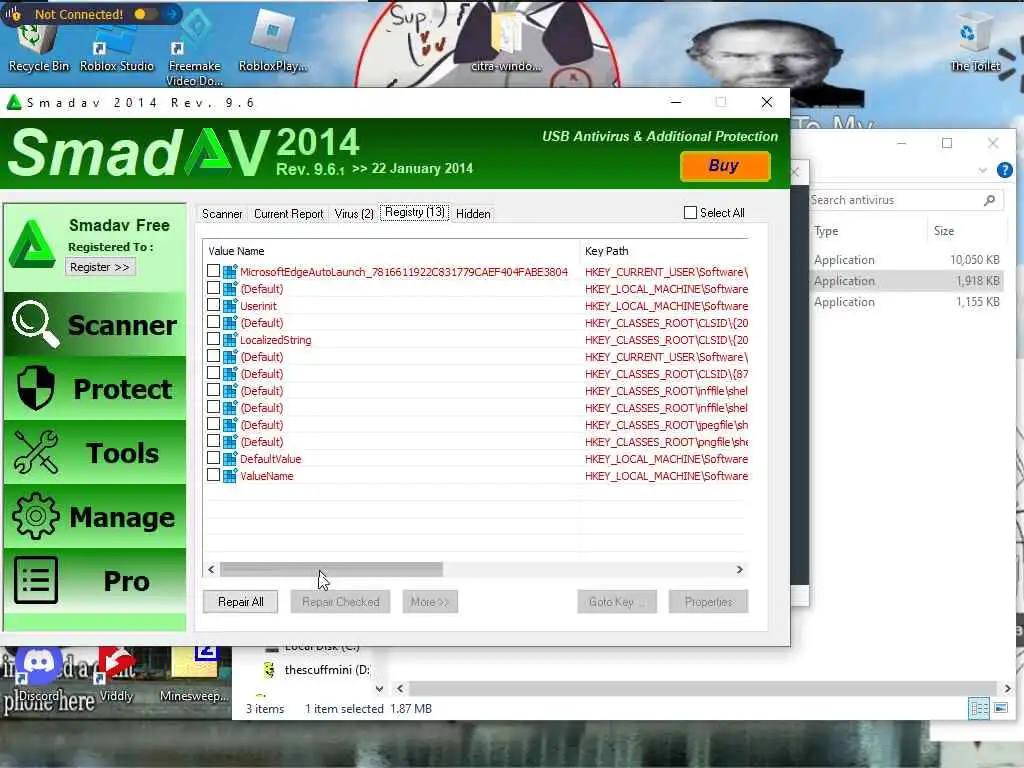Select MicrosoftEdgeAutoLaunch registry entry text
Viewport: 1024px width, 768px height.
[x=404, y=272]
